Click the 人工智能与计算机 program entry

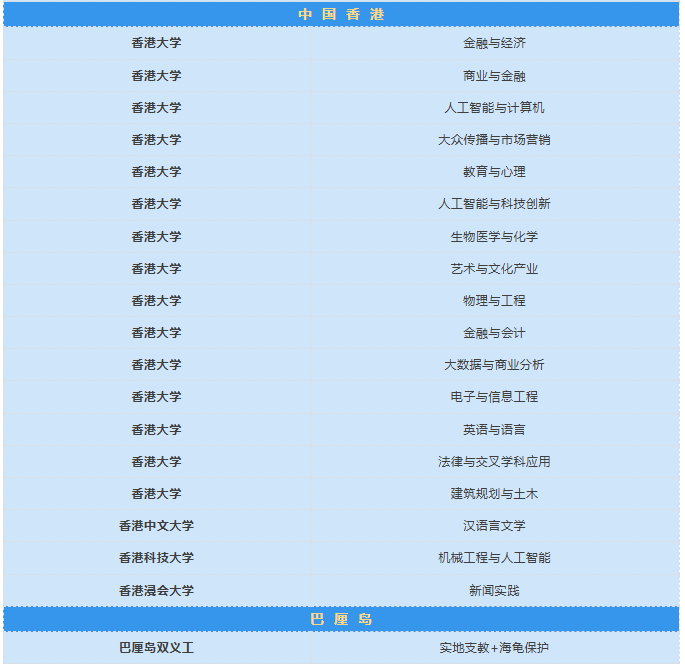pos(494,108)
